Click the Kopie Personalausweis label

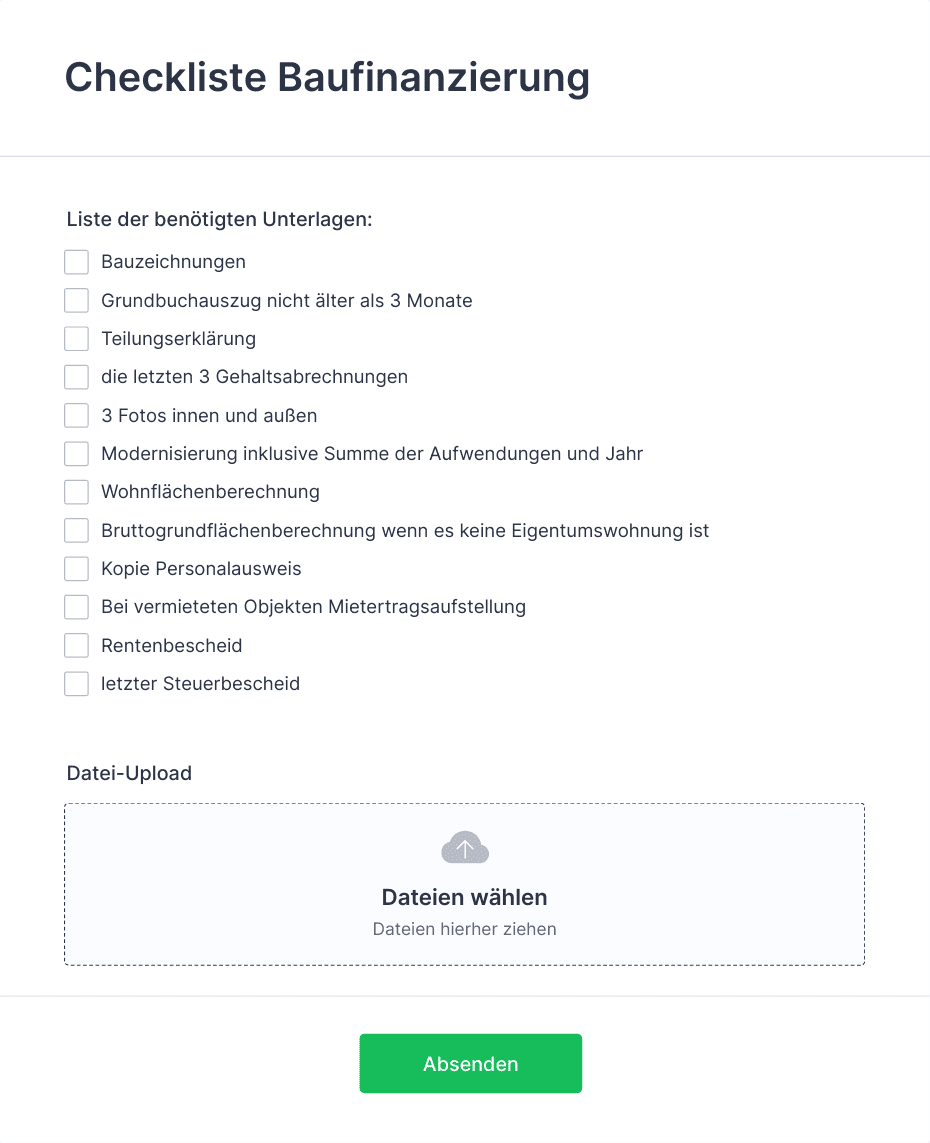pyautogui.click(x=201, y=569)
